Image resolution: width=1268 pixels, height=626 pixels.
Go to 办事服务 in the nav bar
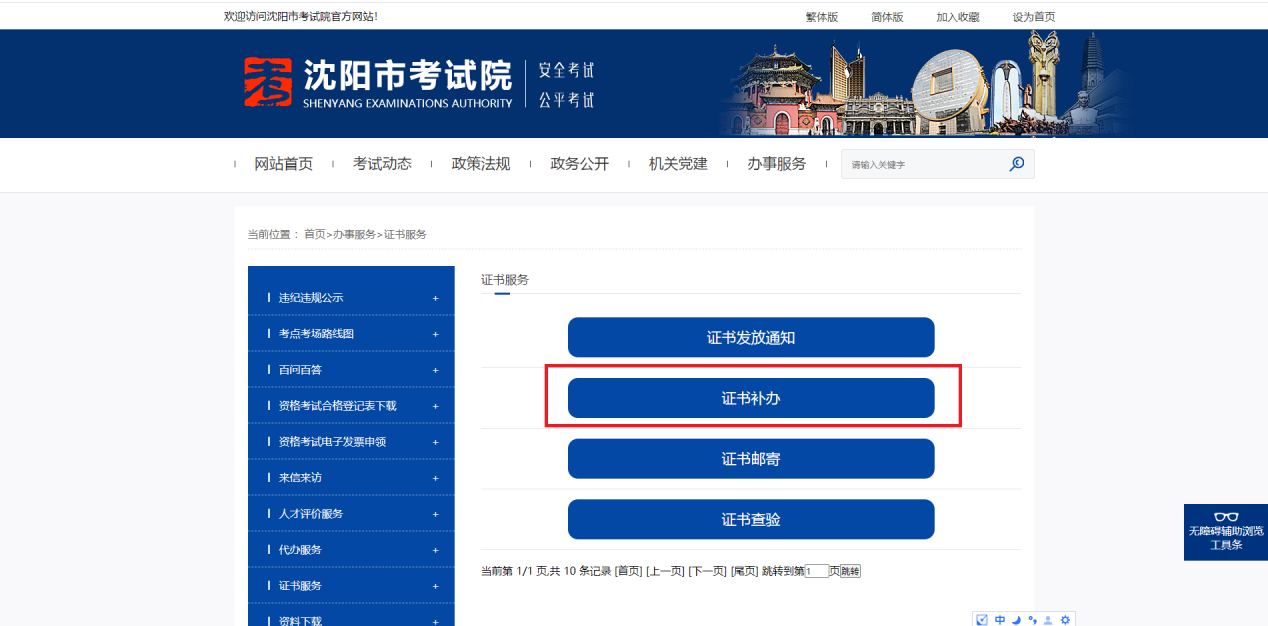[x=776, y=164]
